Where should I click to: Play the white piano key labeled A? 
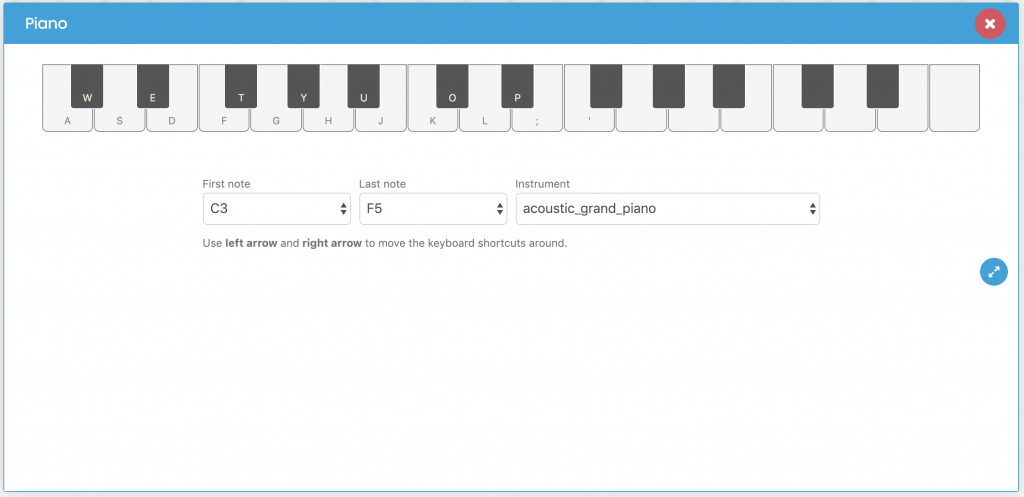(x=67, y=120)
